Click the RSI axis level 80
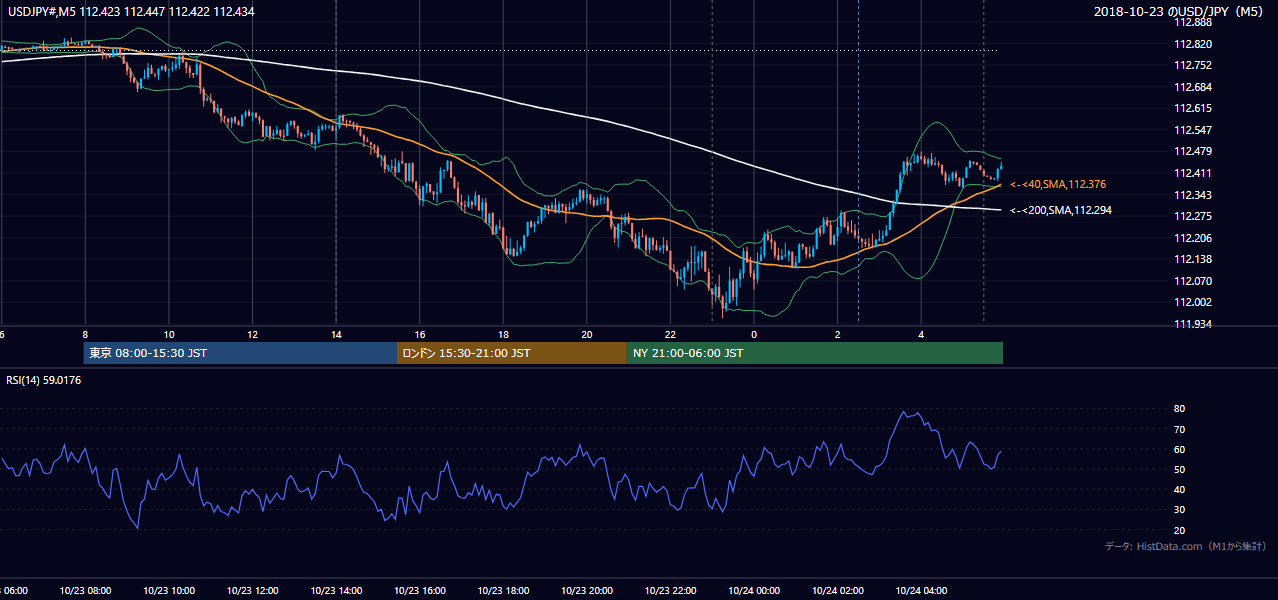Image resolution: width=1278 pixels, height=600 pixels. coord(1179,409)
